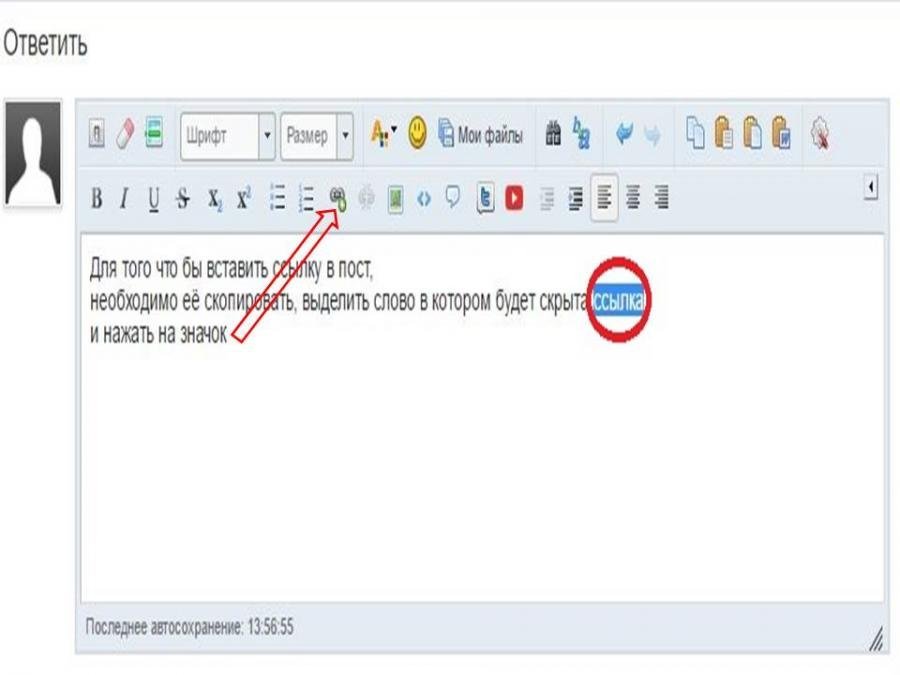Click the code block icon
The height and width of the screenshot is (675, 900).
tap(424, 199)
